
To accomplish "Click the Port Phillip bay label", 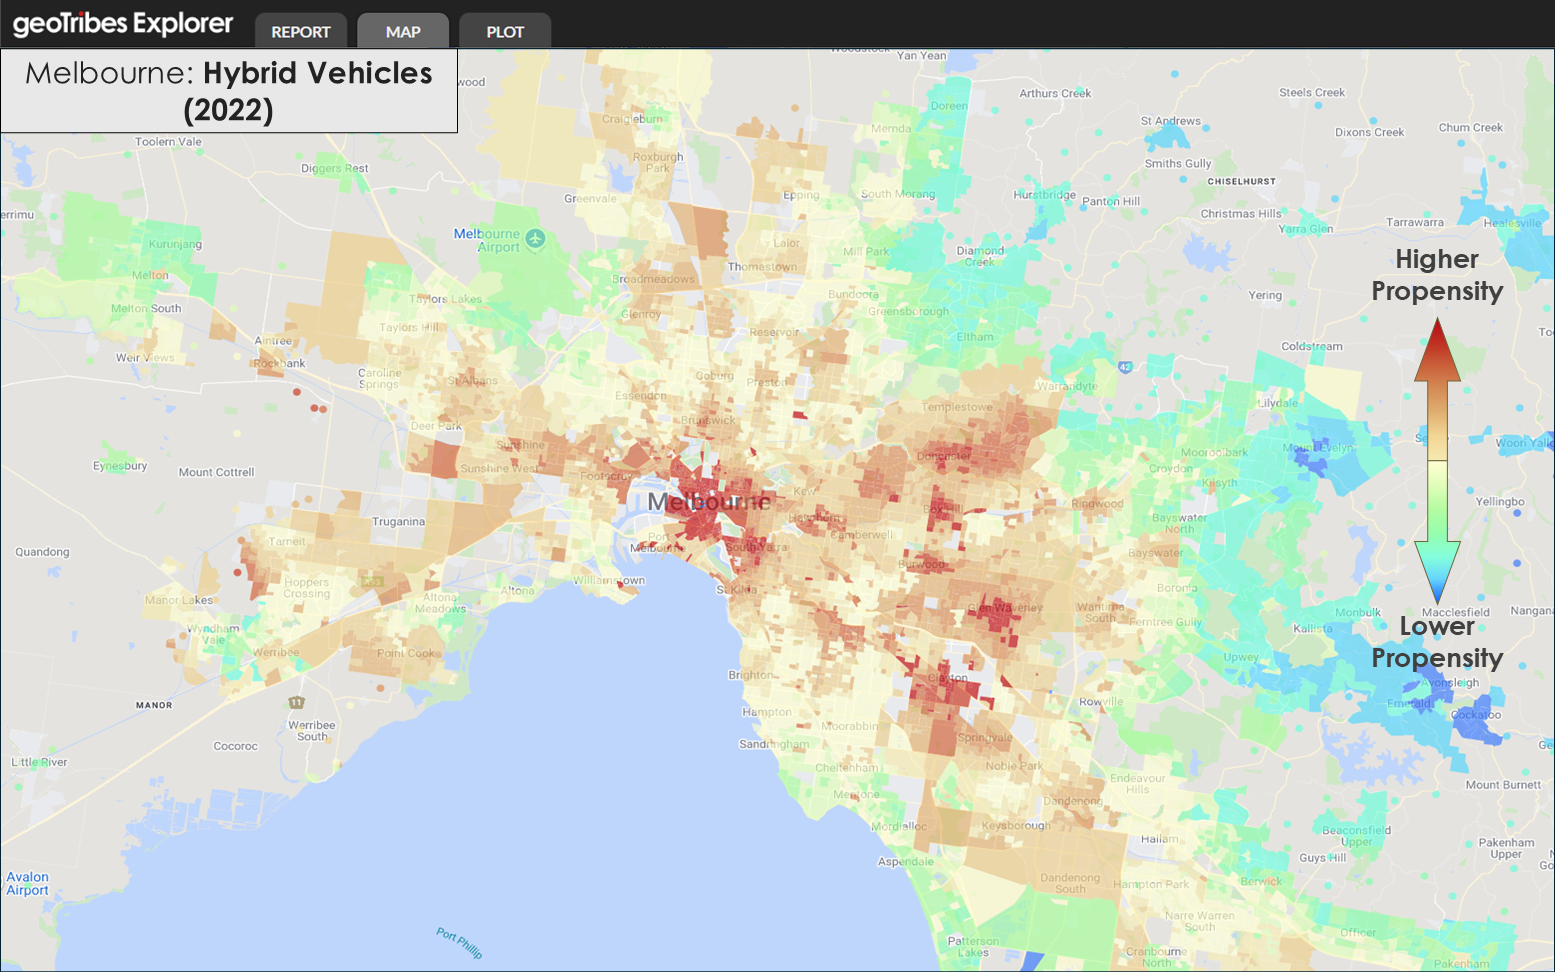I will pyautogui.click(x=459, y=942).
